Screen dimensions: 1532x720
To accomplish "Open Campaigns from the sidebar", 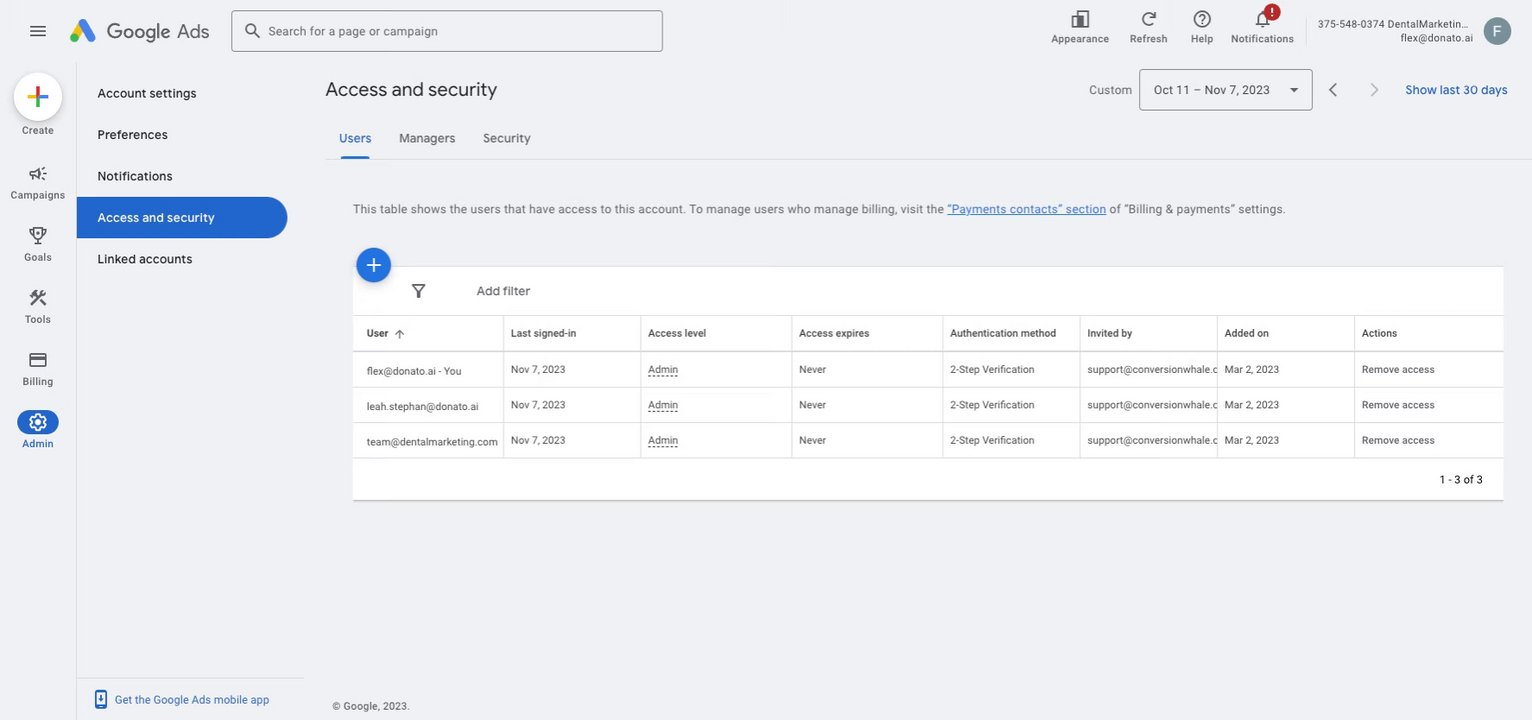I will [x=38, y=174].
